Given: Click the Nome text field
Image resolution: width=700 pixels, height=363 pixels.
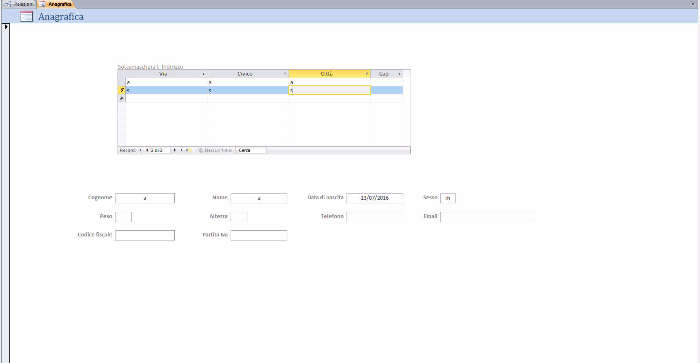Looking at the screenshot, I should tap(259, 198).
